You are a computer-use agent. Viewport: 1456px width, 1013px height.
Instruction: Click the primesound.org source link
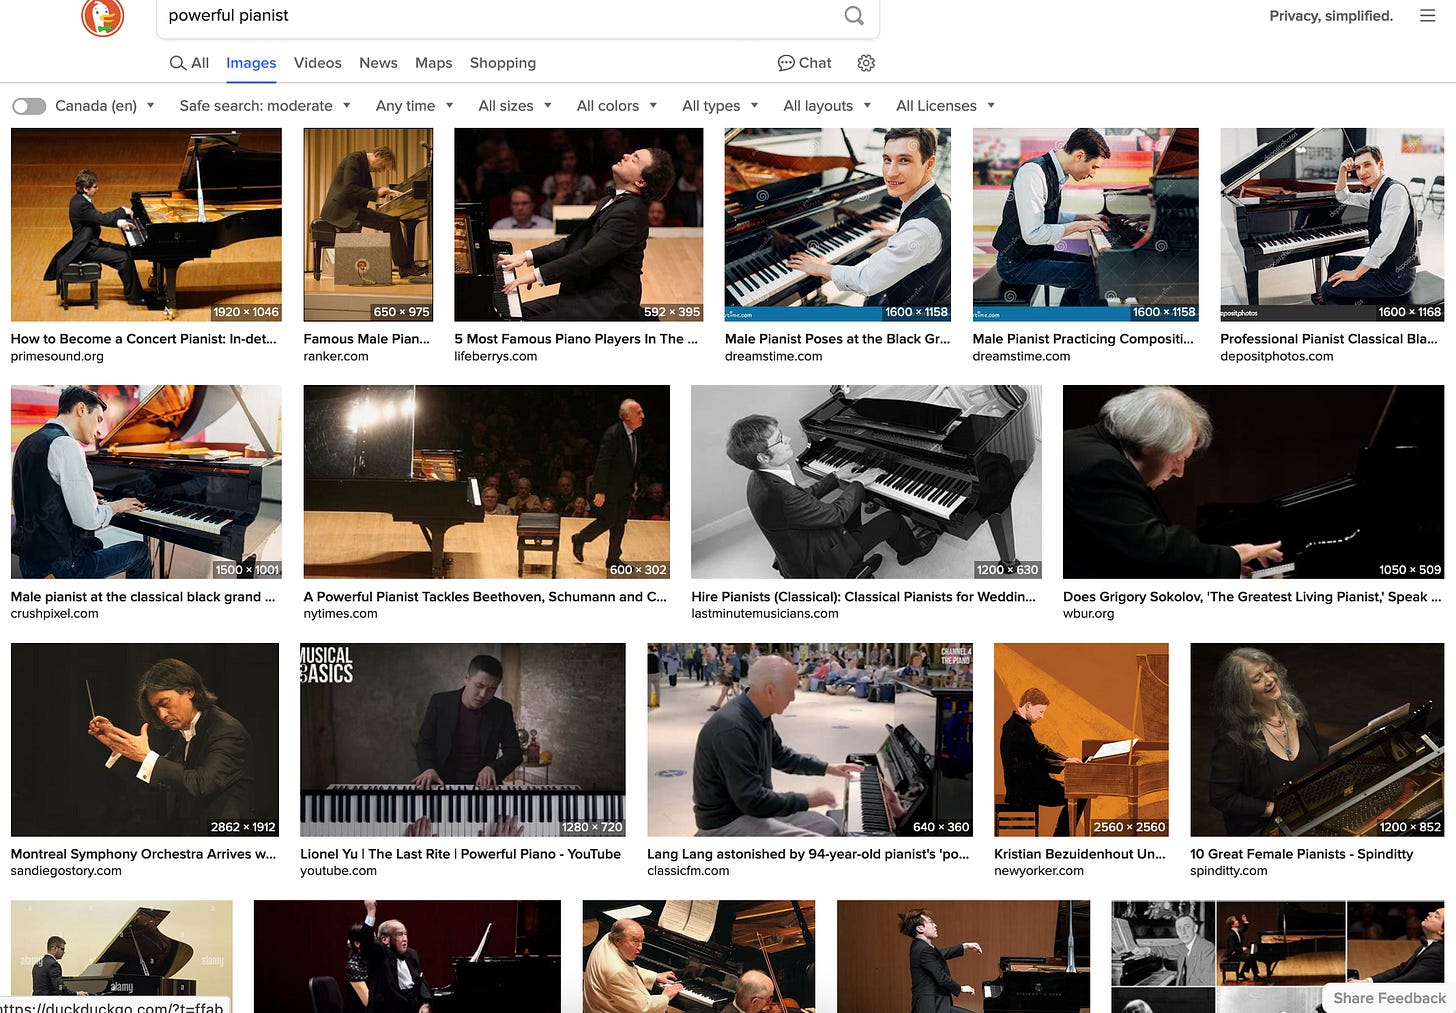57,357
